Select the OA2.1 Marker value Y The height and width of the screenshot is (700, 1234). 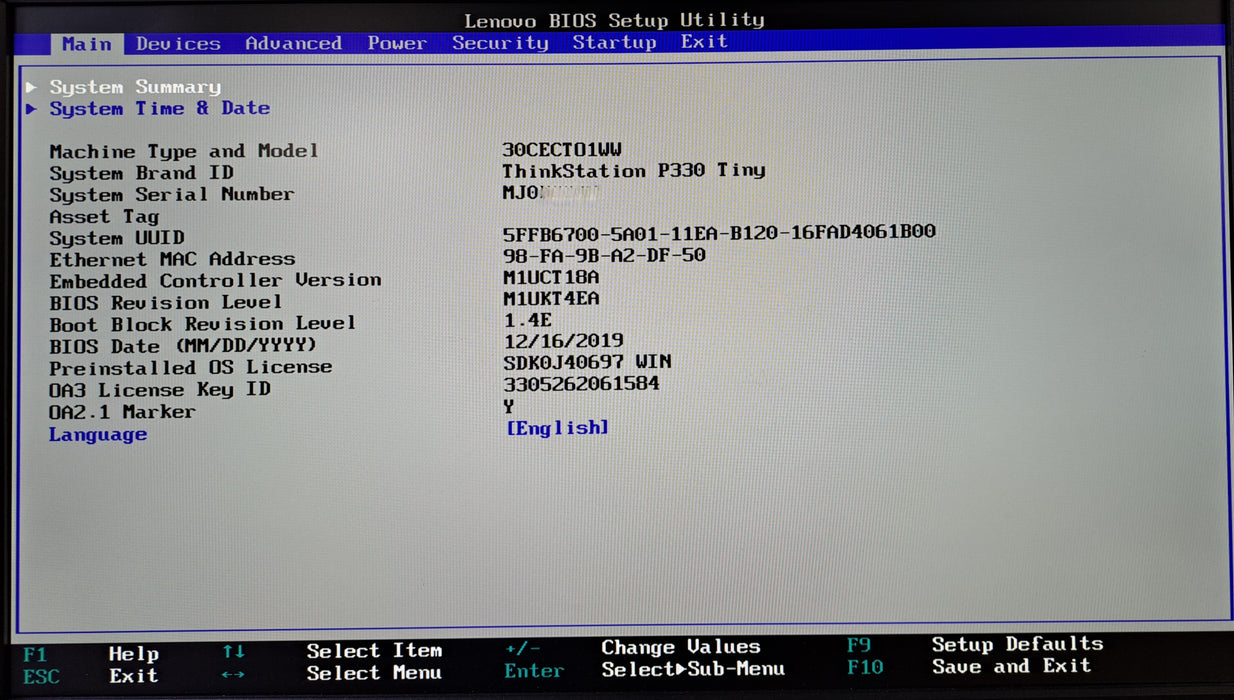pos(509,406)
